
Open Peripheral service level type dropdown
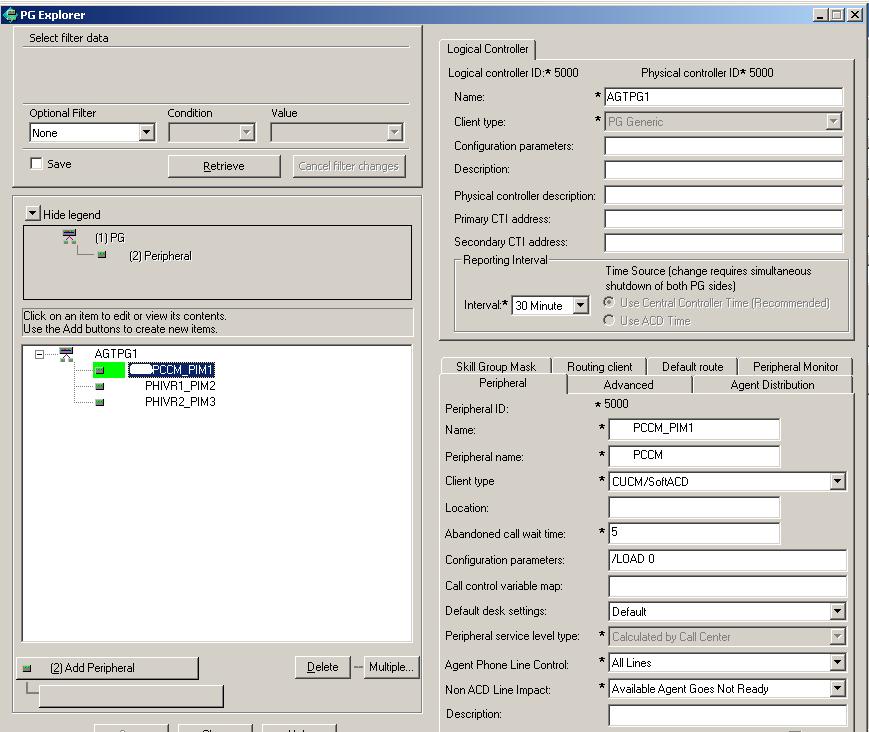[837, 636]
